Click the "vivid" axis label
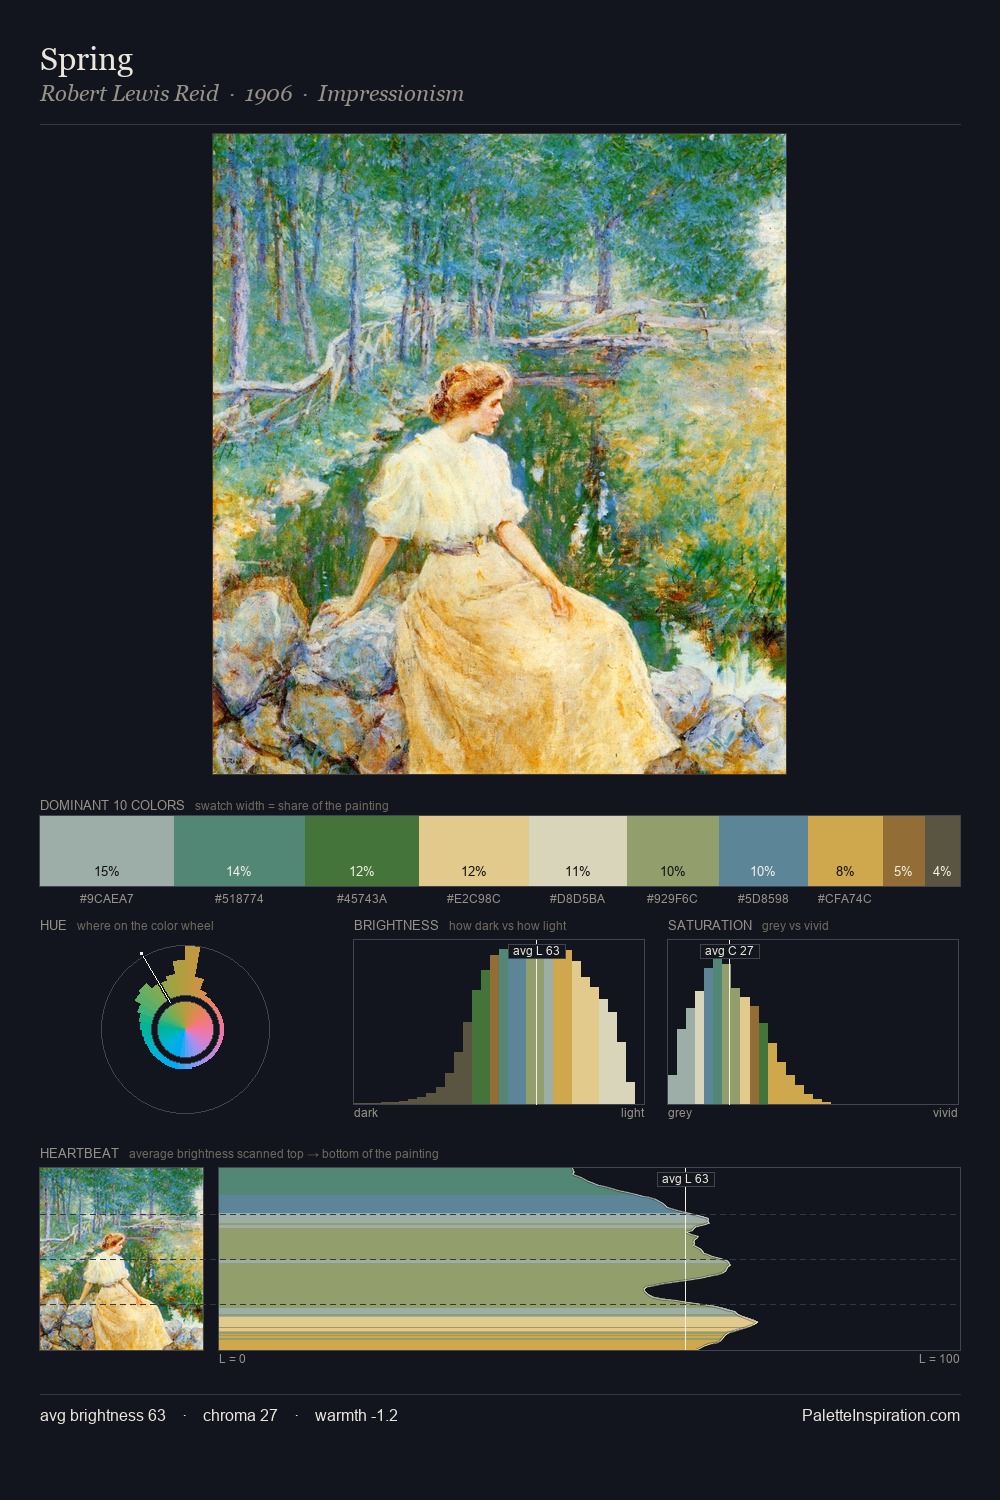Viewport: 1000px width, 1500px height. point(945,1113)
